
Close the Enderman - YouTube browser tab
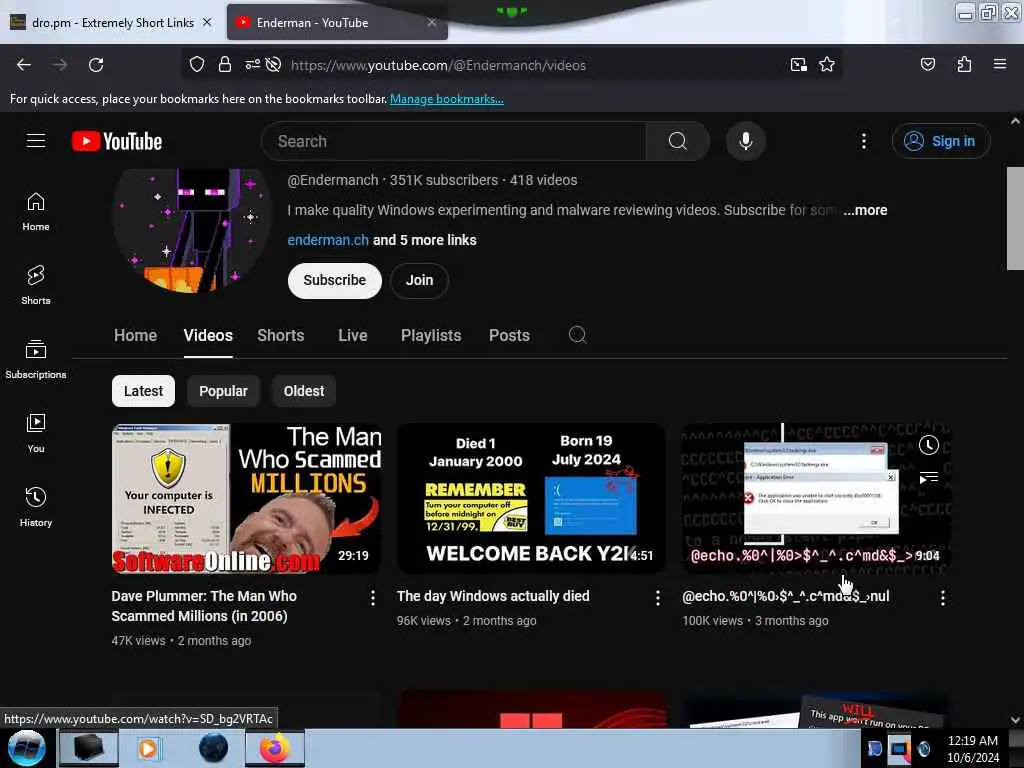(432, 23)
